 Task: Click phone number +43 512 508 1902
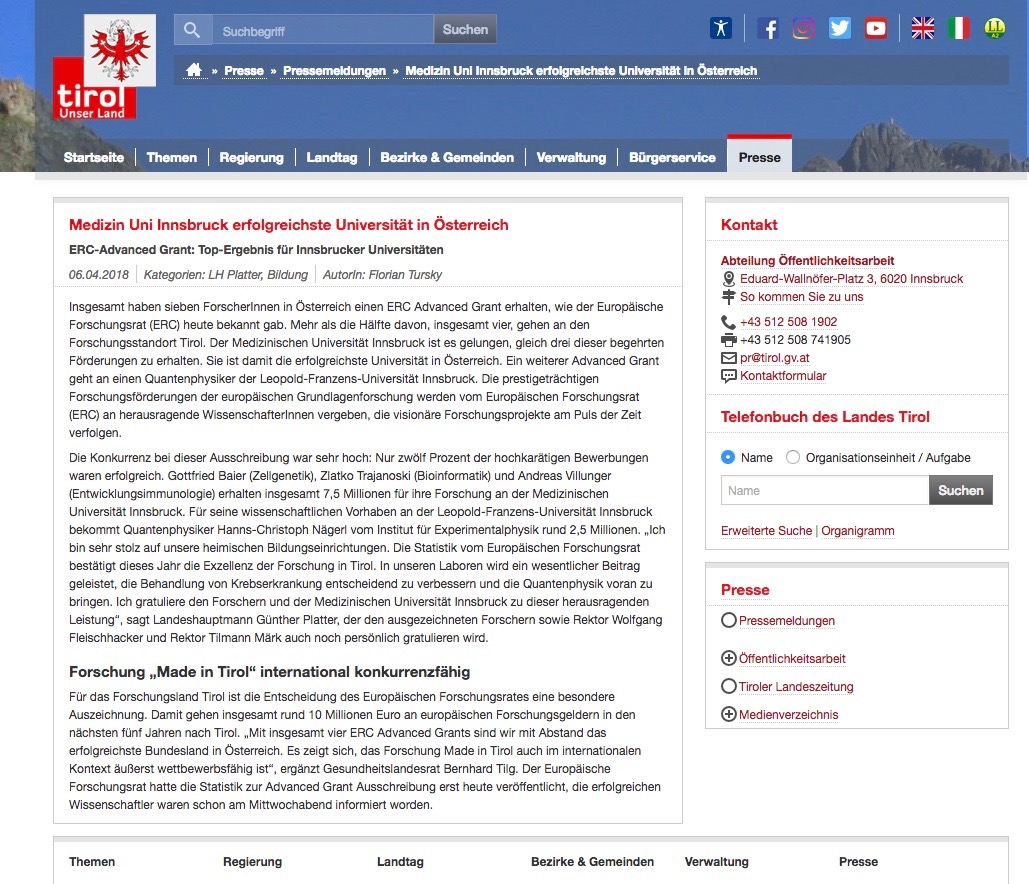point(788,322)
